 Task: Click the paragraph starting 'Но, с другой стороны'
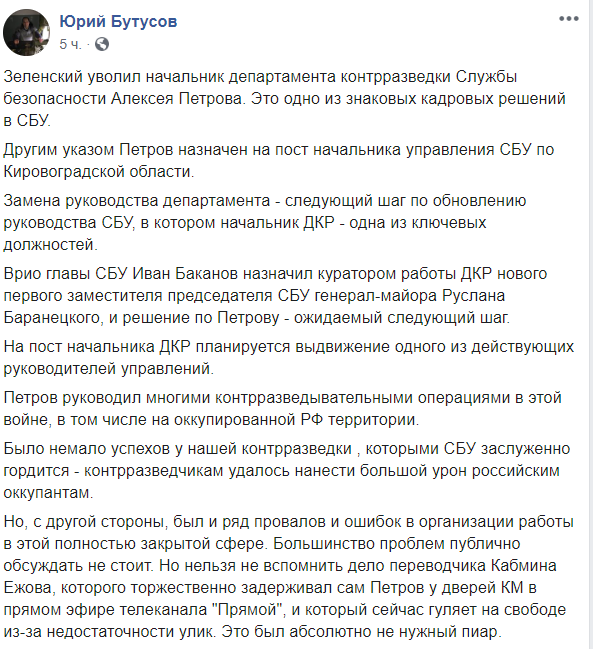(288, 577)
